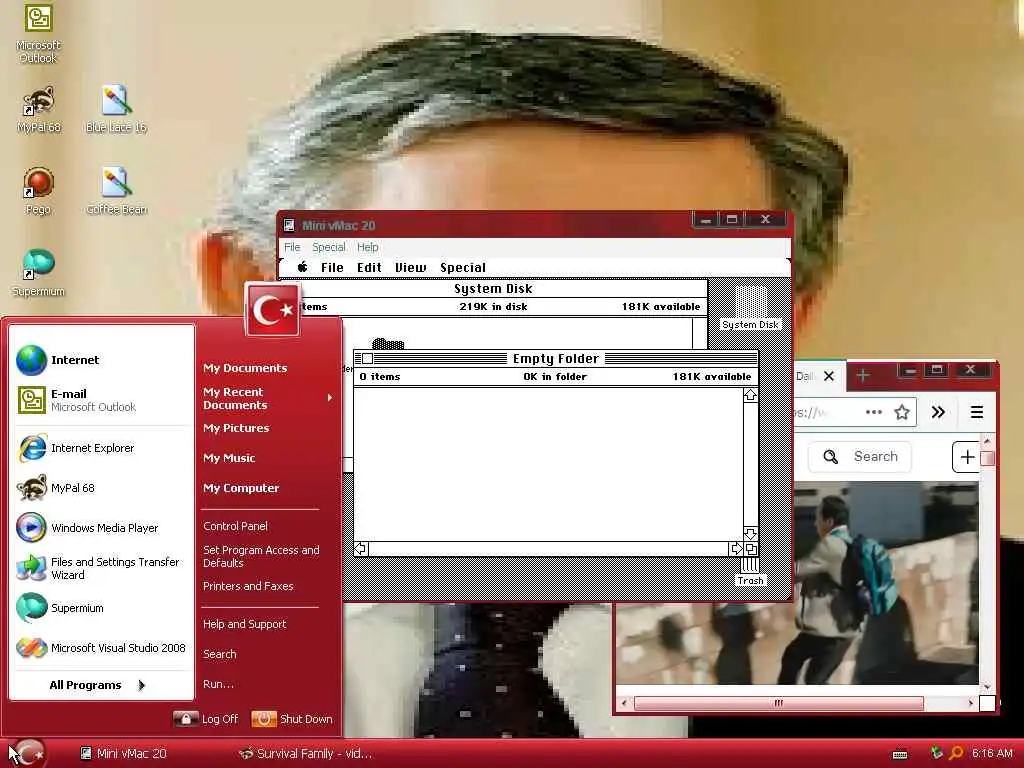Click Shut Down button
This screenshot has height=768, width=1024.
pyautogui.click(x=292, y=719)
